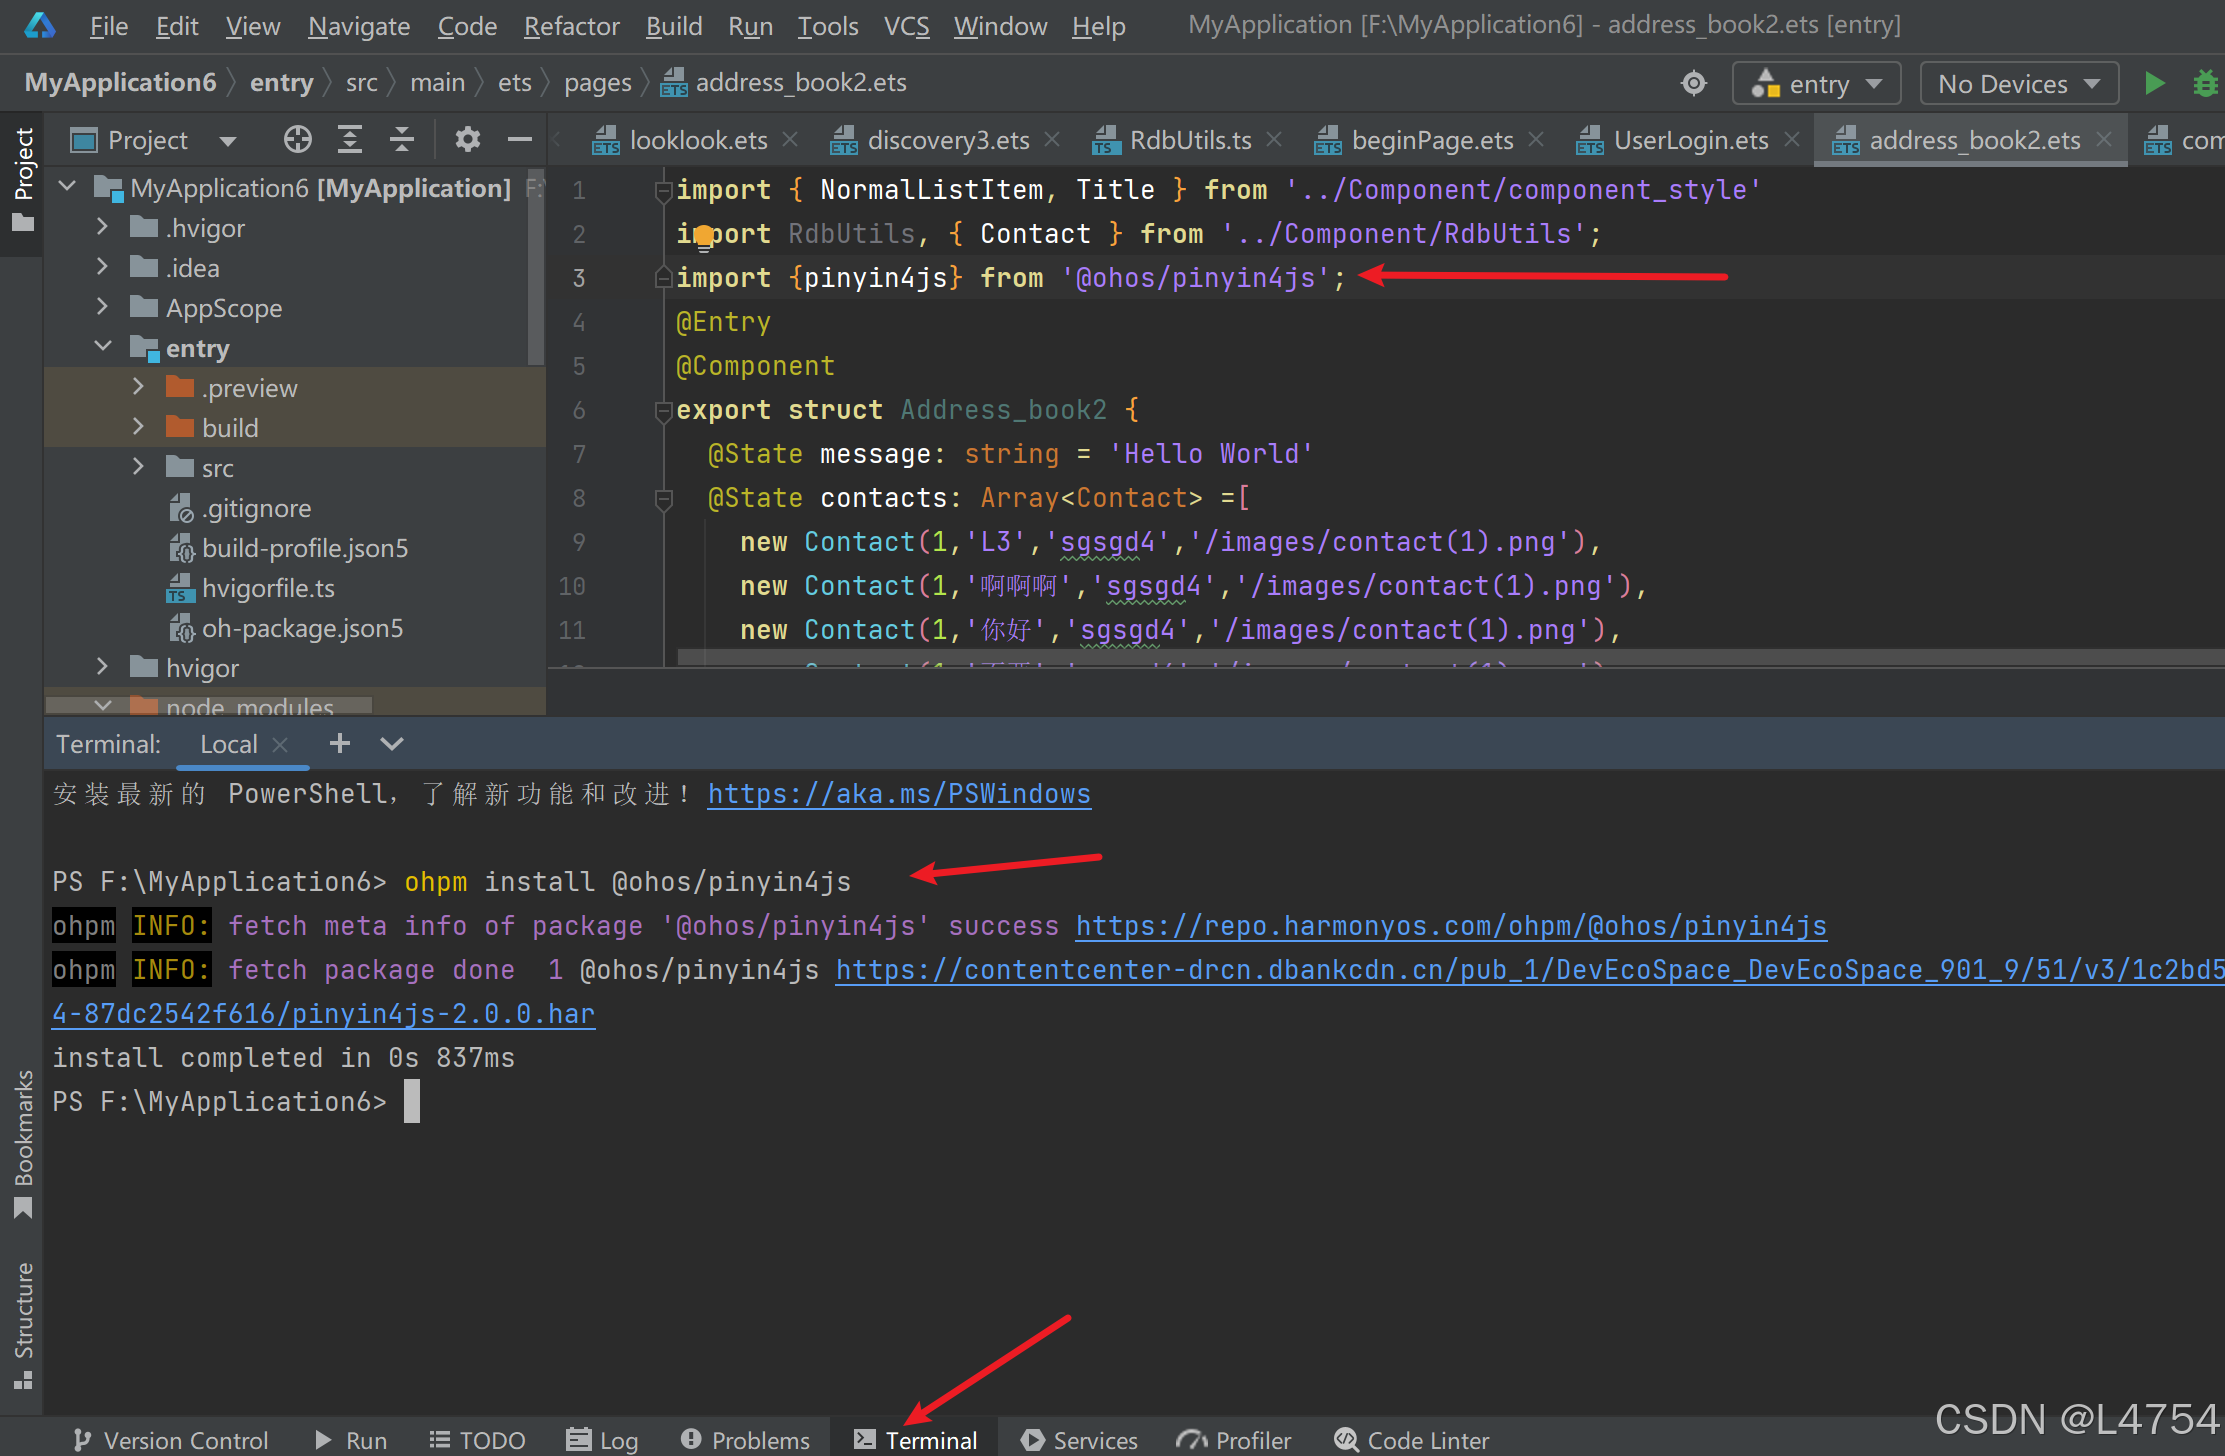2225x1456 pixels.
Task: Fold the contacts array at line 8
Action: [662, 498]
